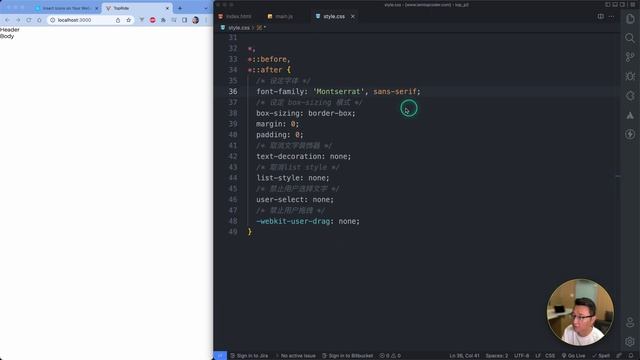Viewport: 640px width, 360px height.
Task: Open the Chrome profile avatar
Action: [196, 20]
